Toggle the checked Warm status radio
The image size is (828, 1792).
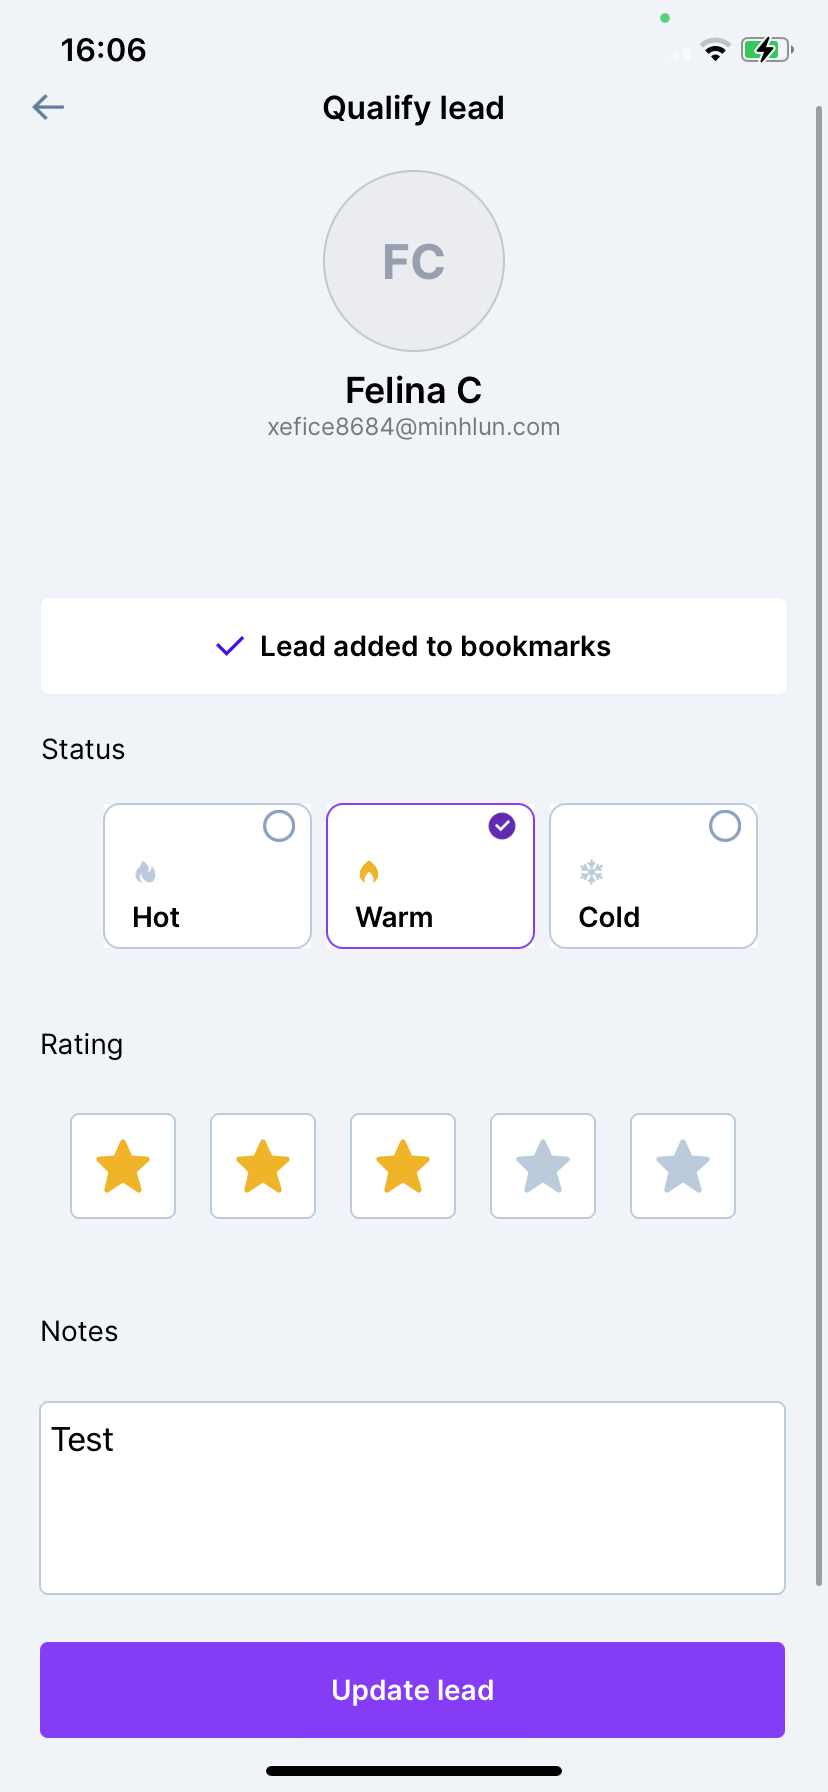tap(502, 826)
